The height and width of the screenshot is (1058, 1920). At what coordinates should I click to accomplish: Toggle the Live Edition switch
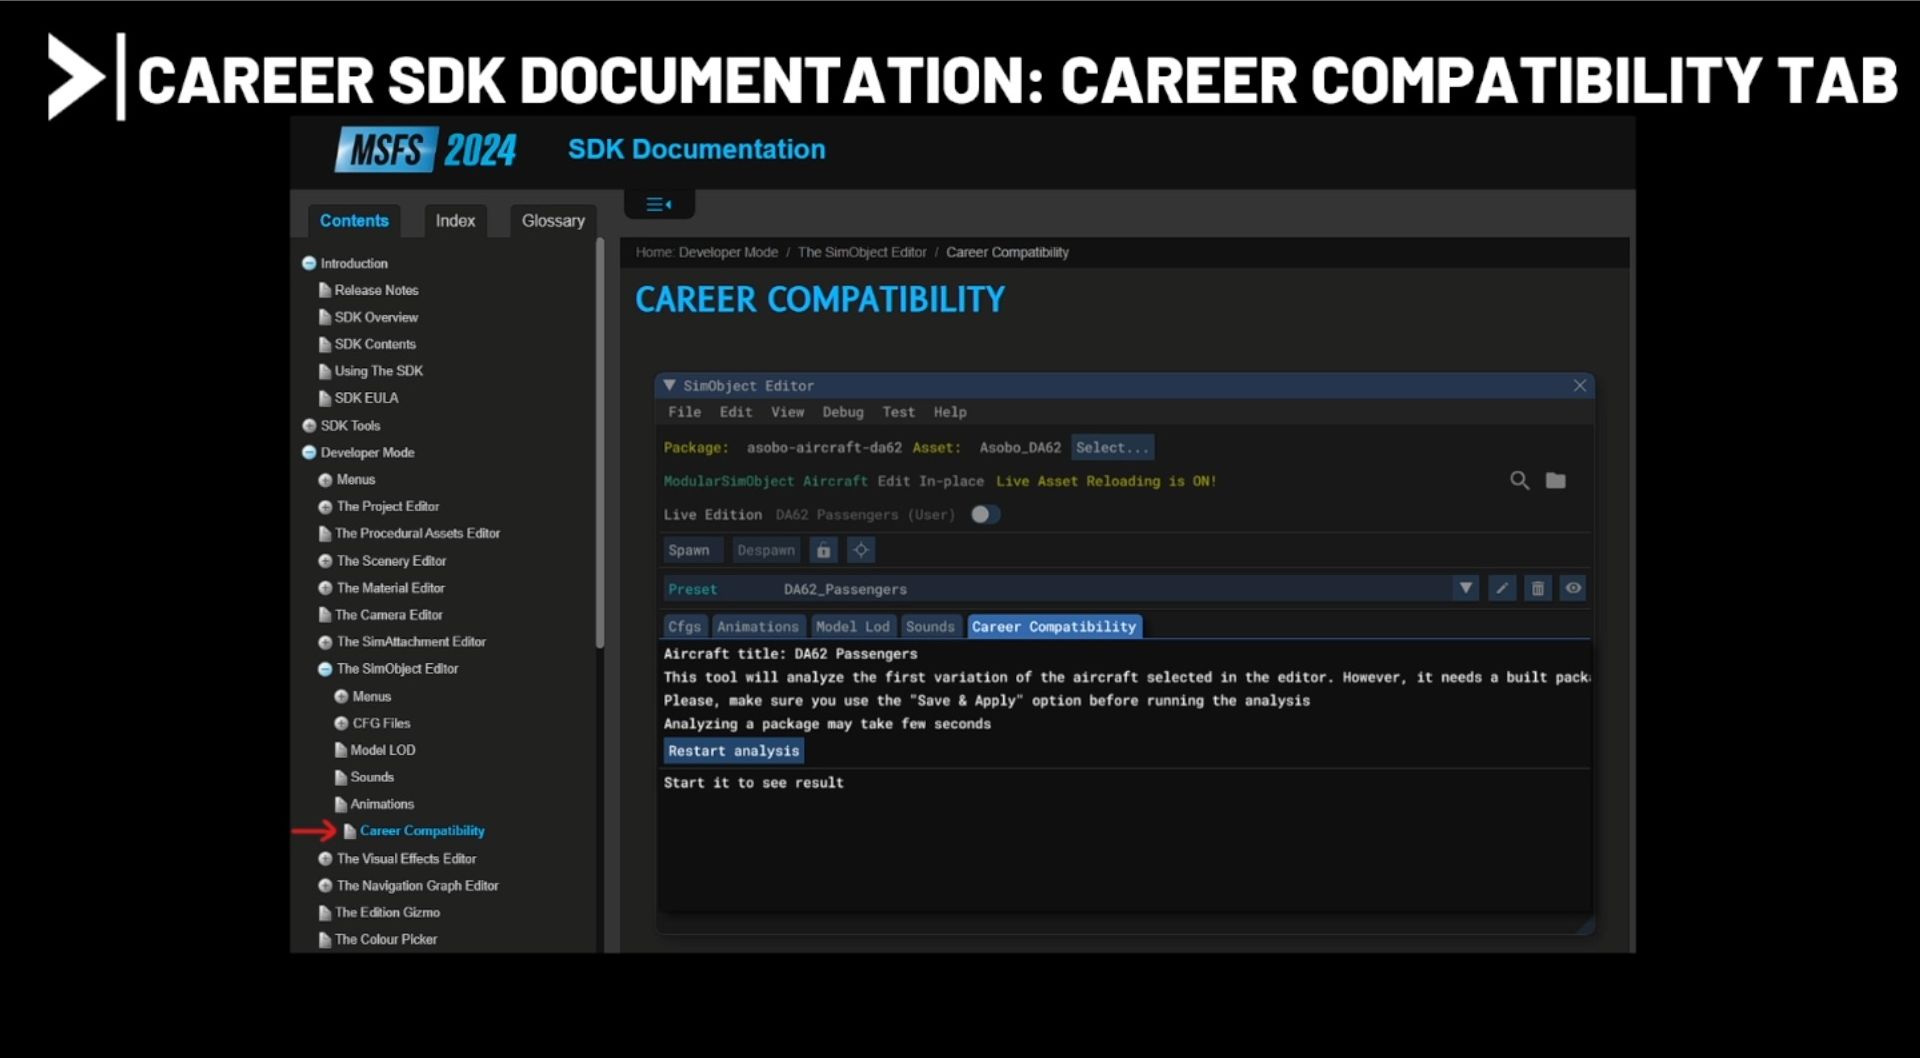pyautogui.click(x=985, y=514)
